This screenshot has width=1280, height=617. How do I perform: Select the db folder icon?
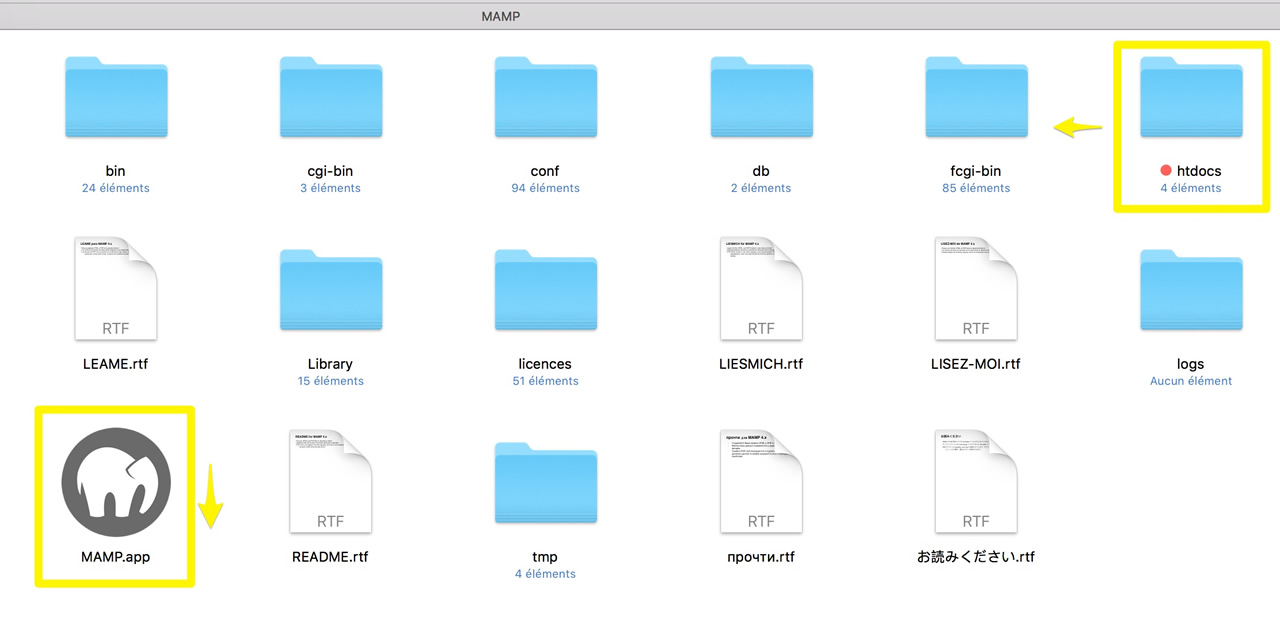761,97
